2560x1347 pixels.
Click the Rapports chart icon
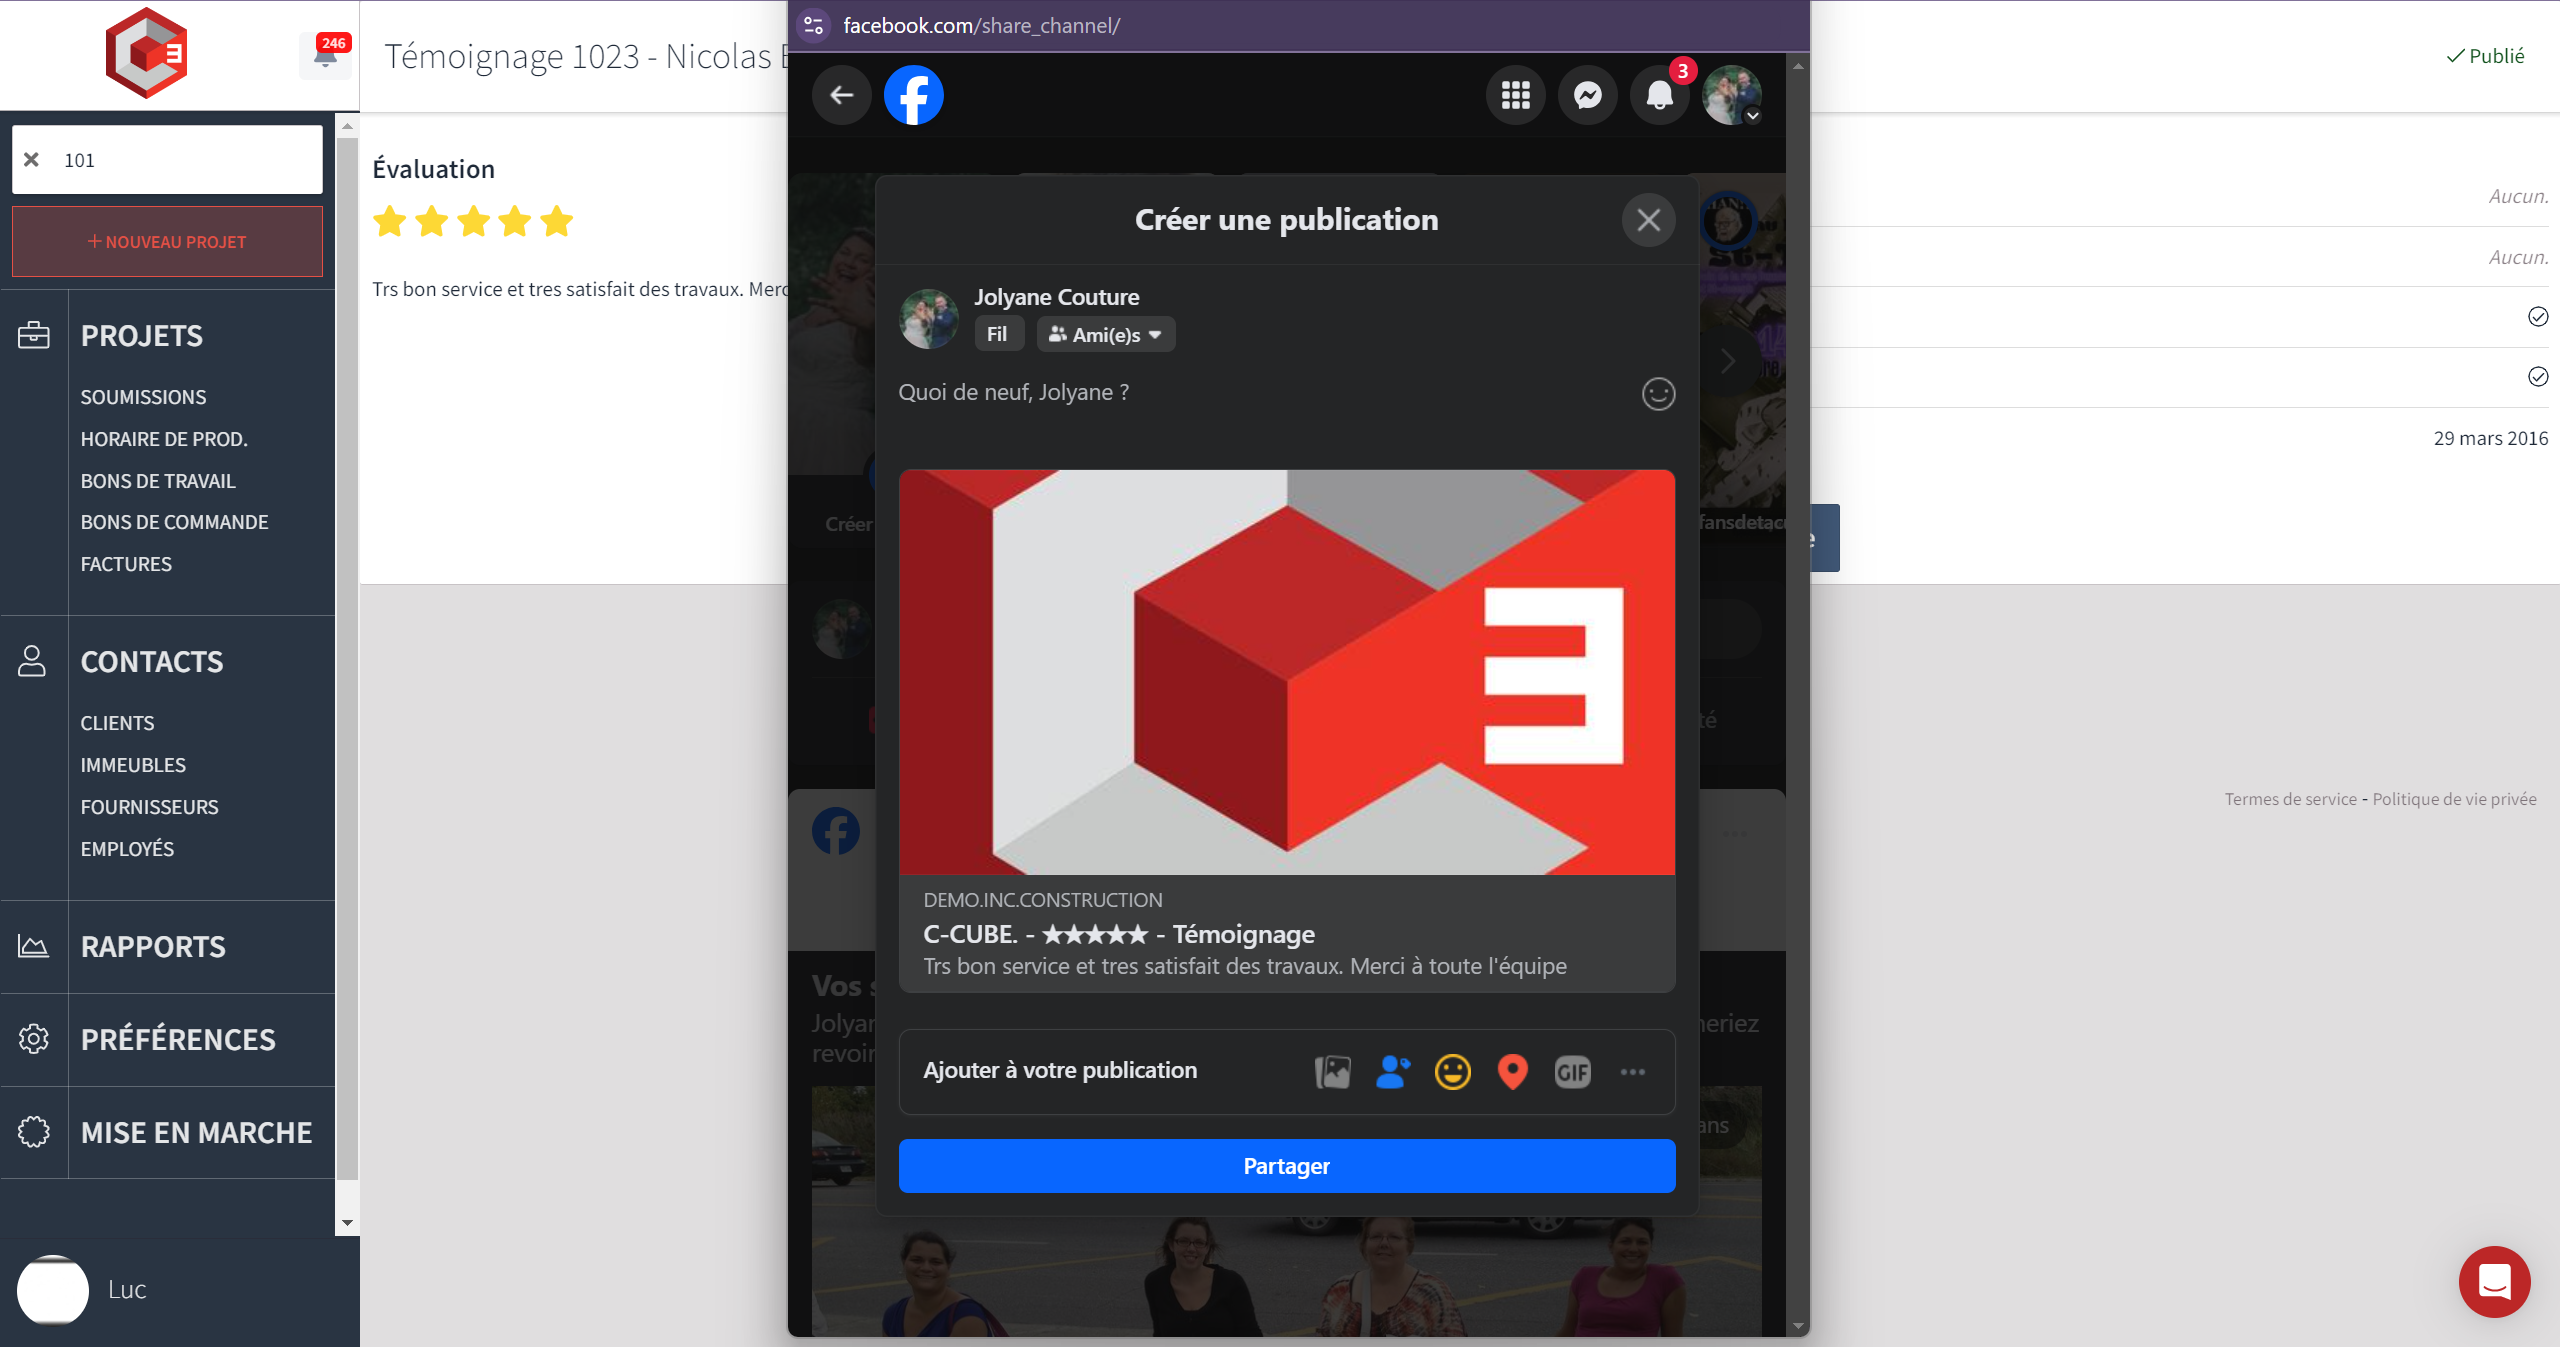pyautogui.click(x=33, y=946)
